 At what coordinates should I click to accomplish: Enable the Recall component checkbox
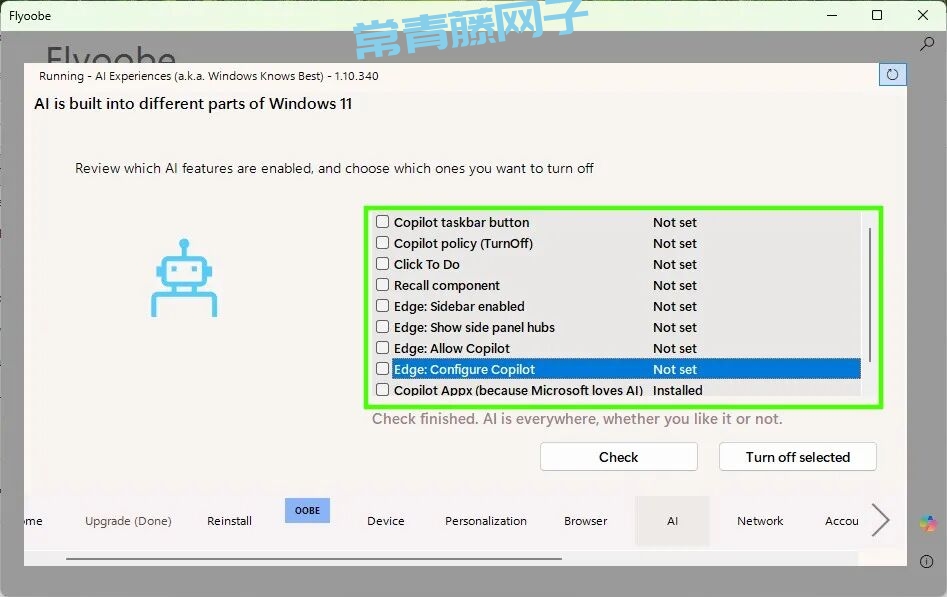click(x=382, y=285)
